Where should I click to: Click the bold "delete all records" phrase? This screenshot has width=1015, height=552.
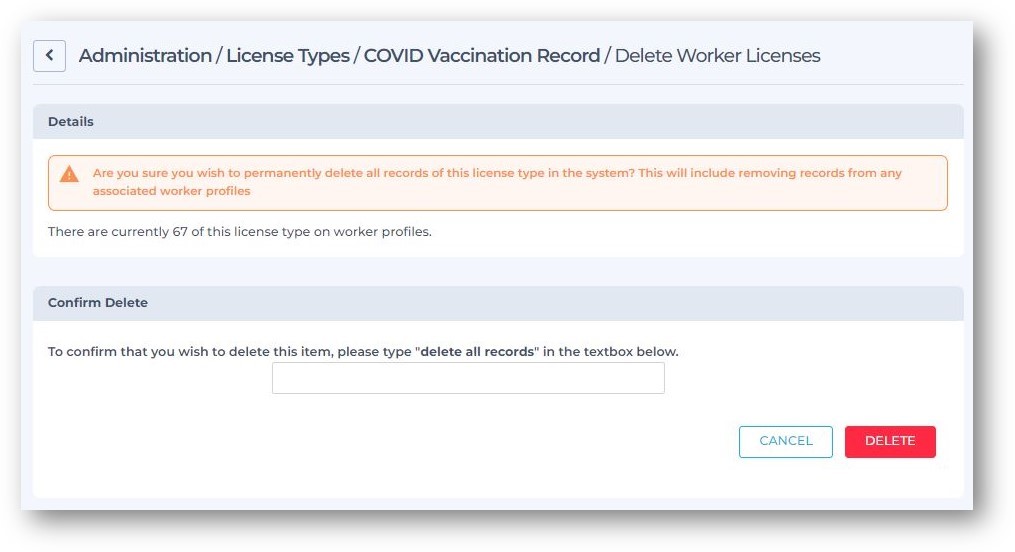tap(477, 351)
